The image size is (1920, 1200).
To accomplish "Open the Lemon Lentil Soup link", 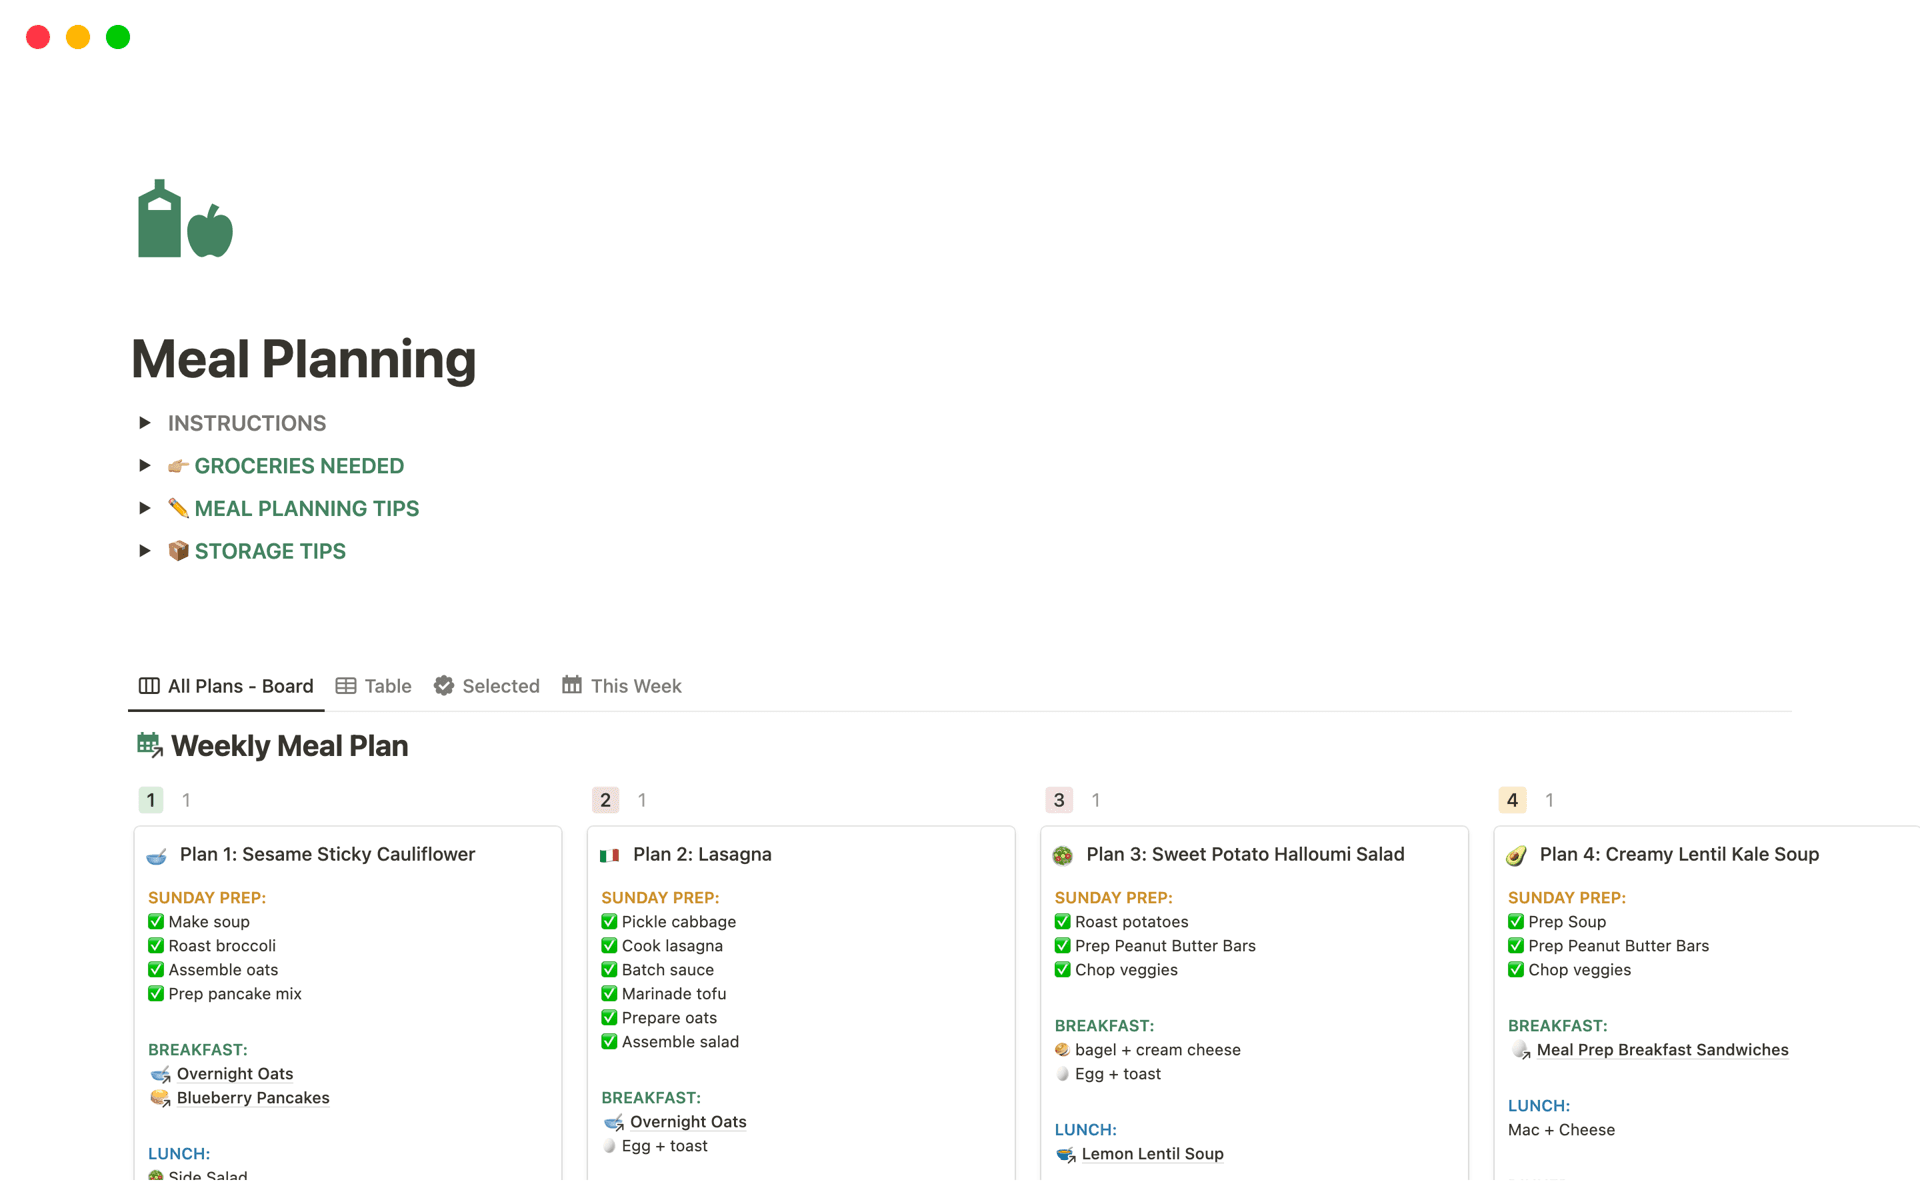I will tap(1152, 1153).
